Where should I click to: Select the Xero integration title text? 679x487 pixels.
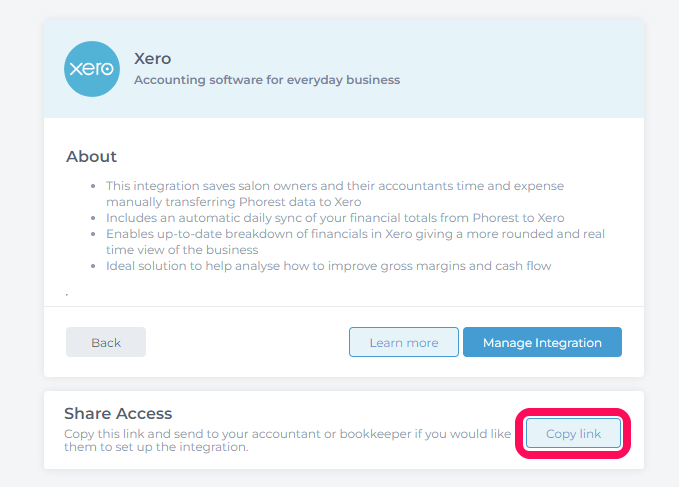tap(152, 58)
